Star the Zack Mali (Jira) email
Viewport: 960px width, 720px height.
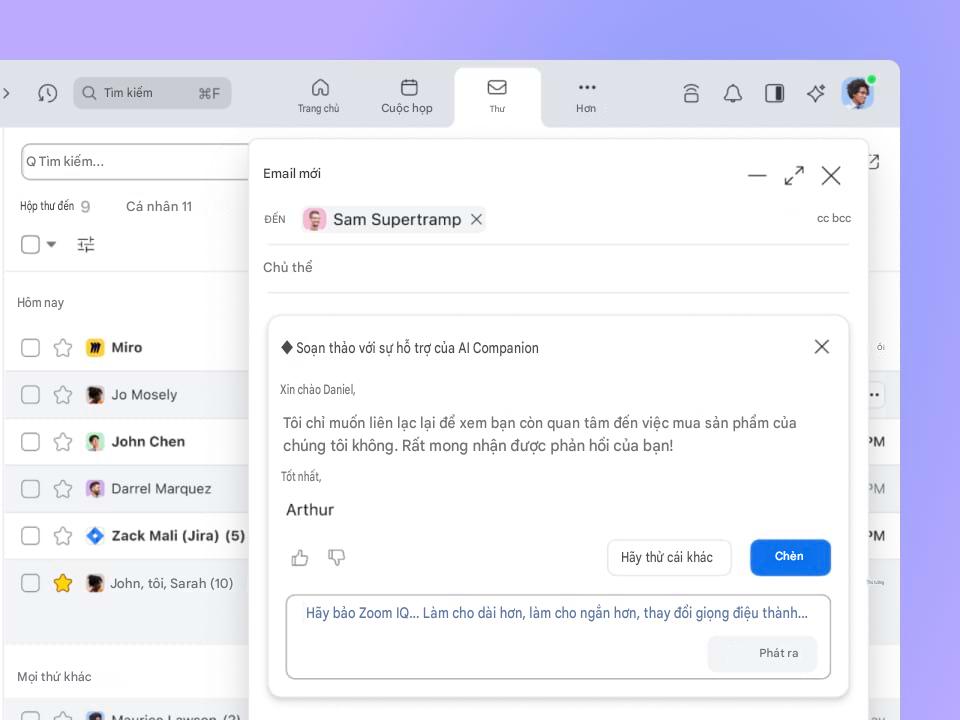[62, 536]
